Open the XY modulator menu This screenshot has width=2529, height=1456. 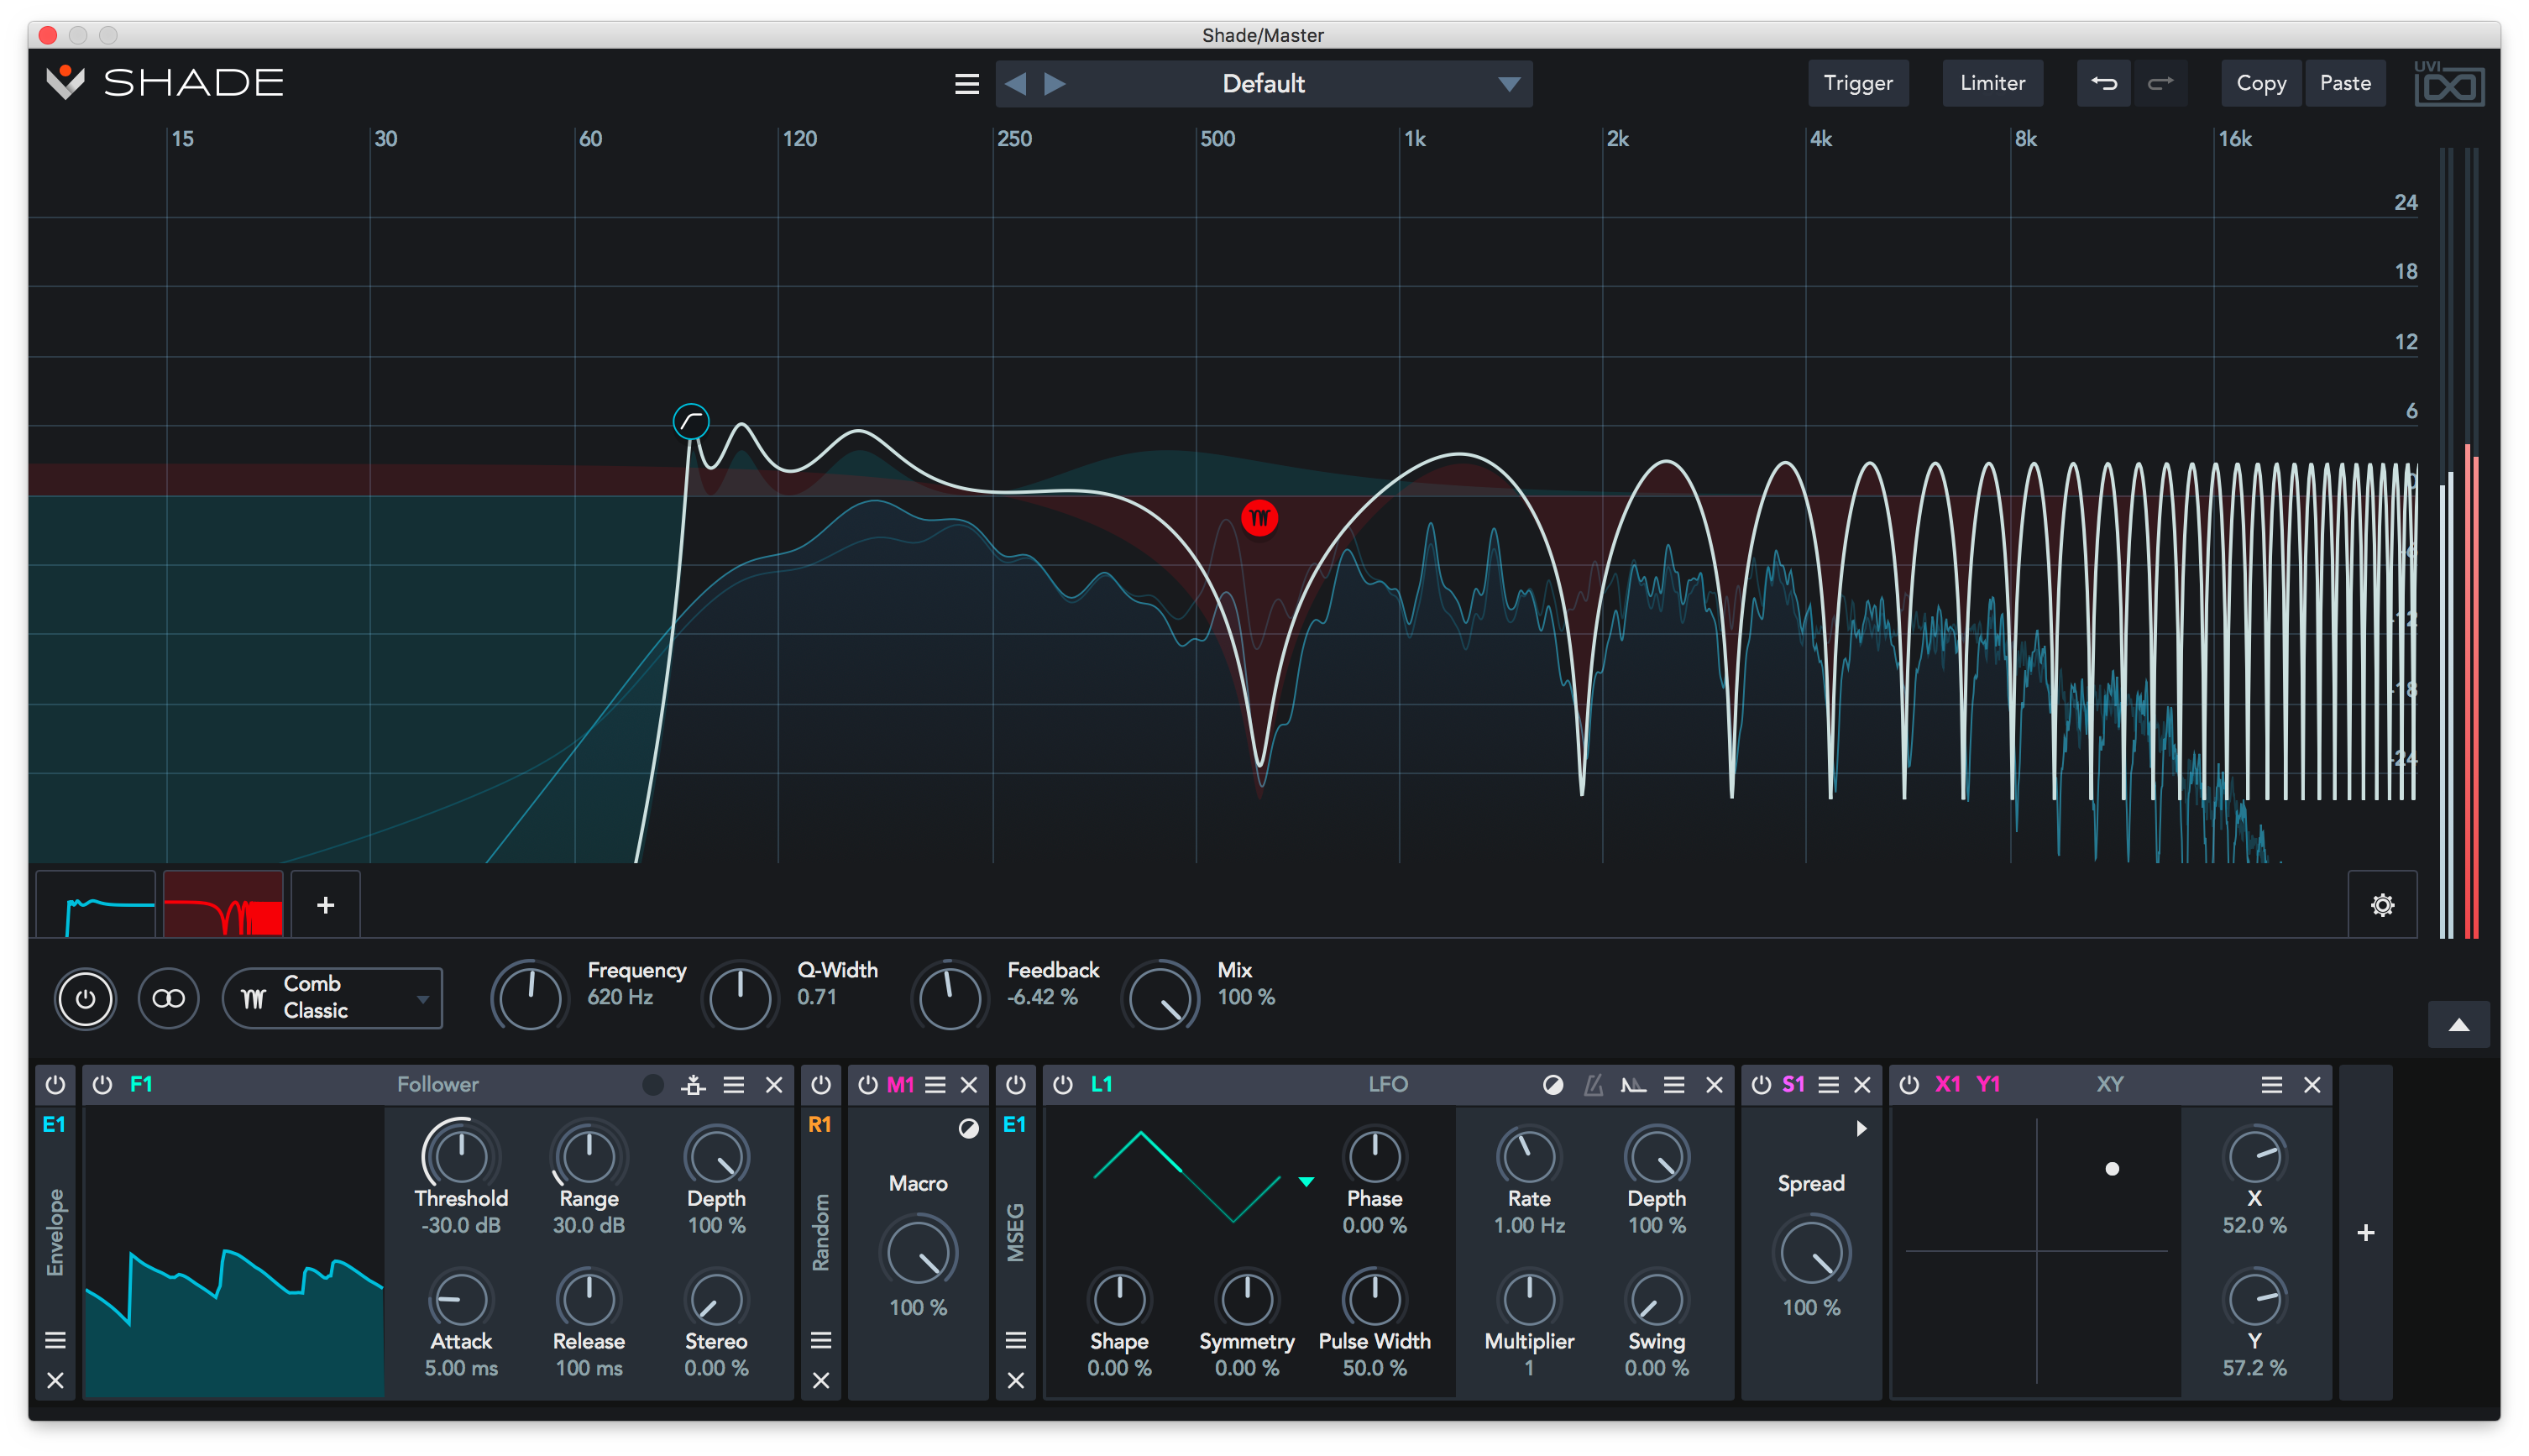click(2271, 1085)
